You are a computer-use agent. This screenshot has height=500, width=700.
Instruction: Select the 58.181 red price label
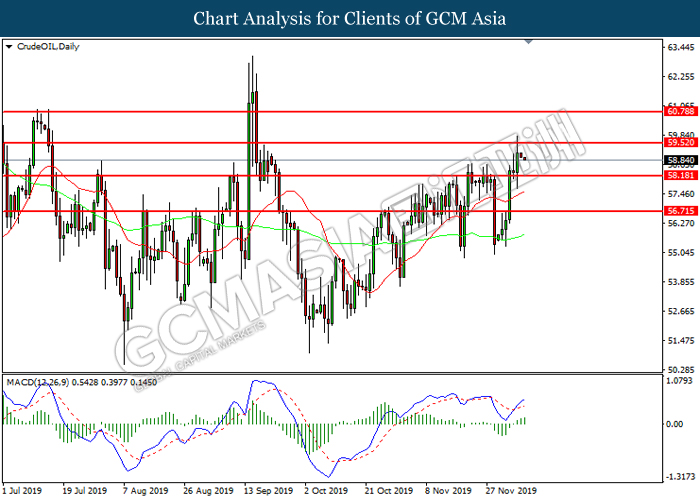pyautogui.click(x=680, y=175)
